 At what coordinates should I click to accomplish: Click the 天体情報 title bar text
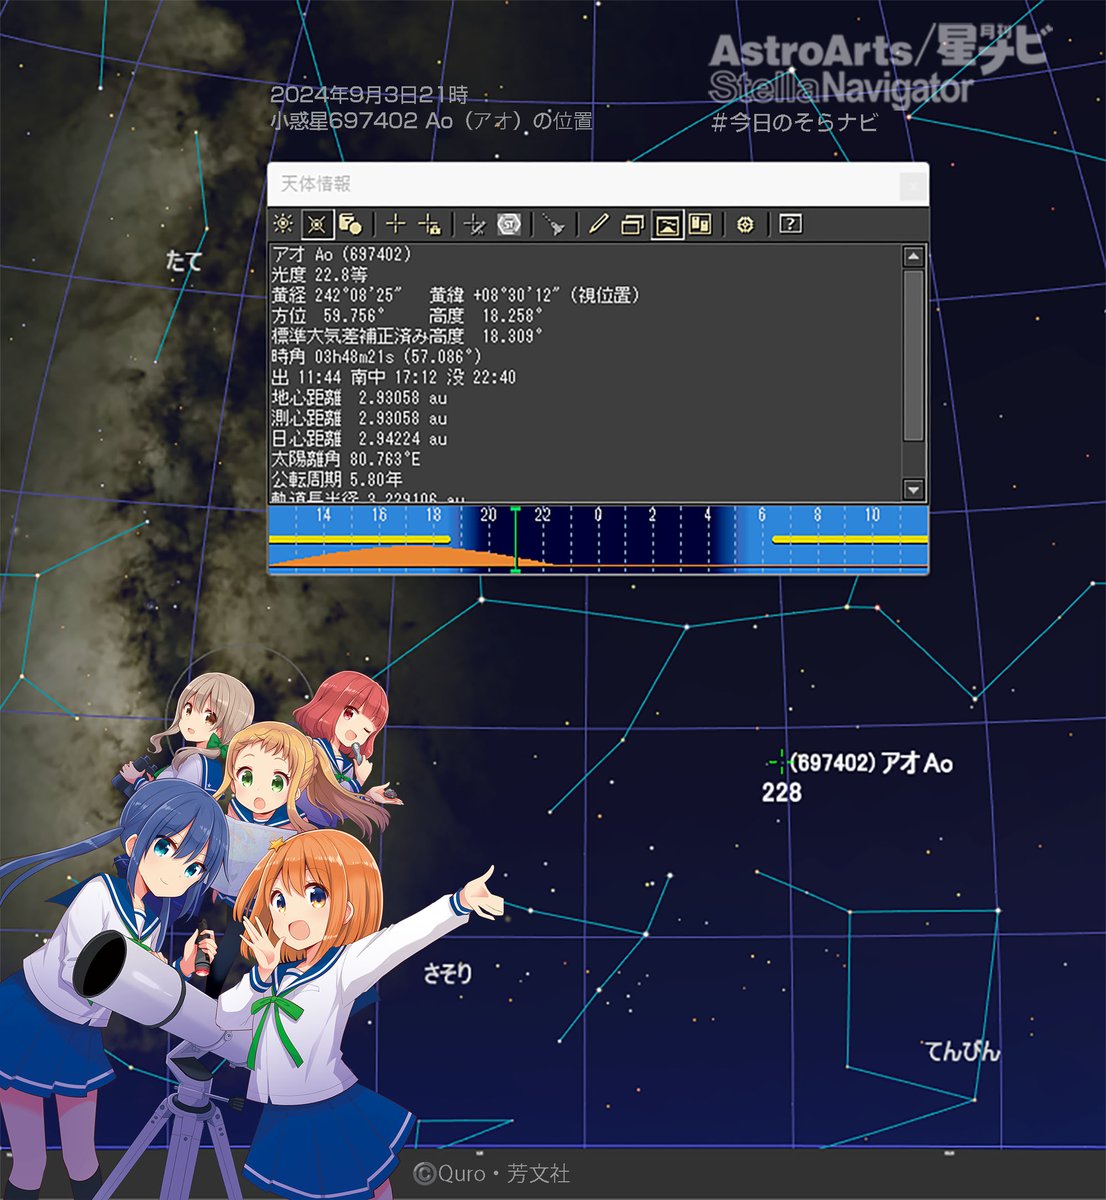316,184
